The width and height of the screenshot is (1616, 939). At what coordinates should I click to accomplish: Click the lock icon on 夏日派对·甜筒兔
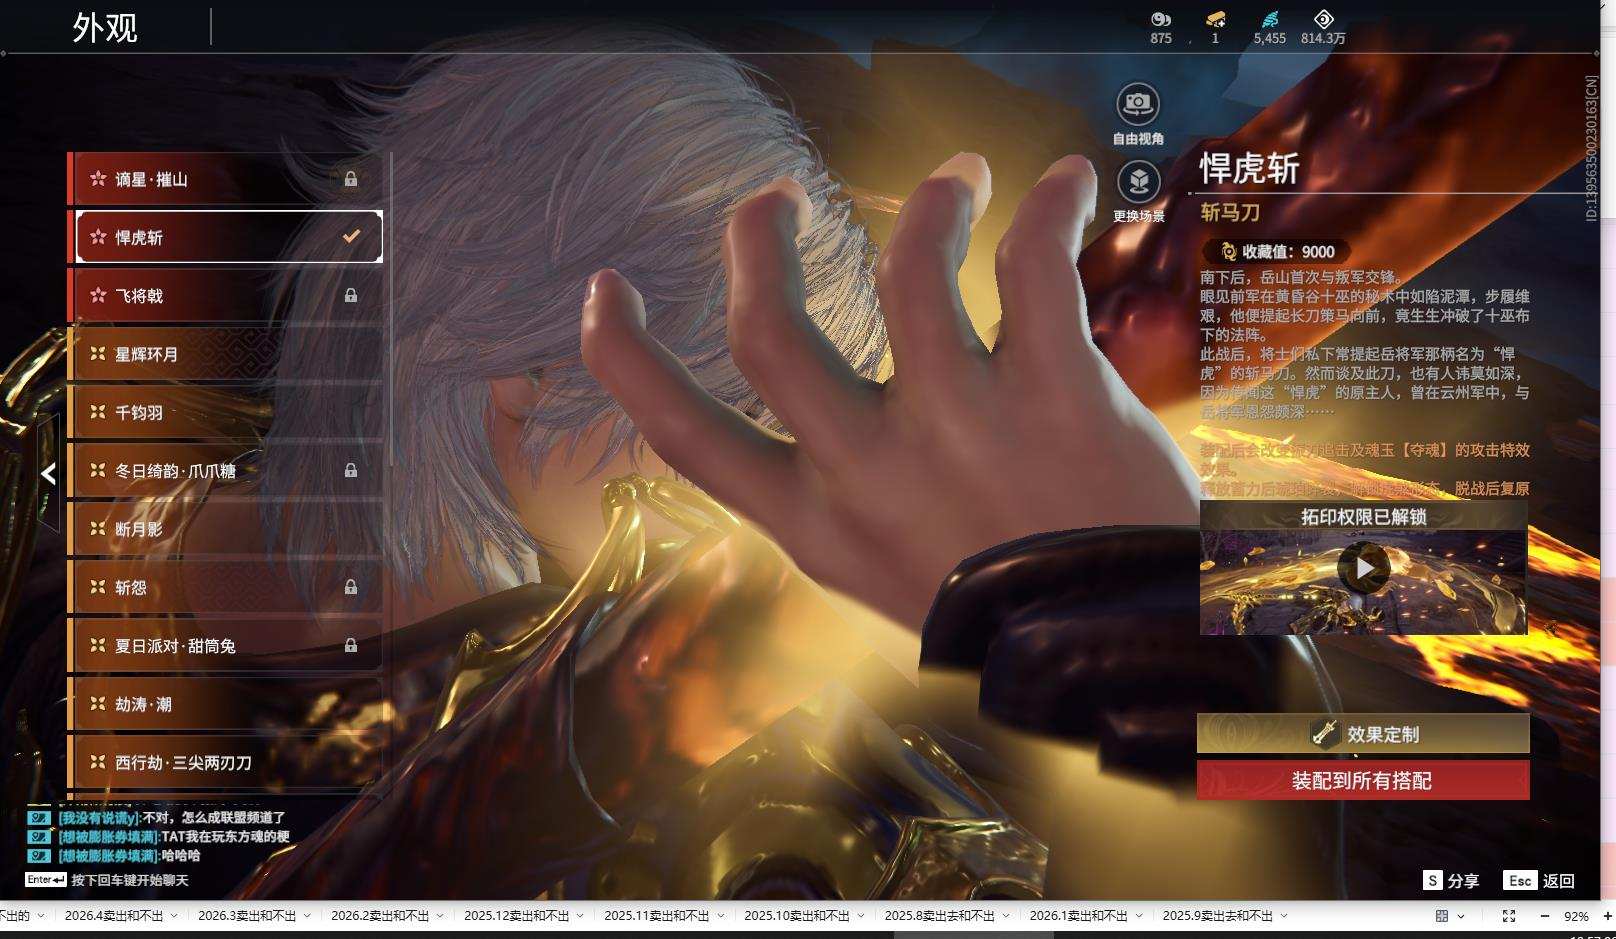351,645
